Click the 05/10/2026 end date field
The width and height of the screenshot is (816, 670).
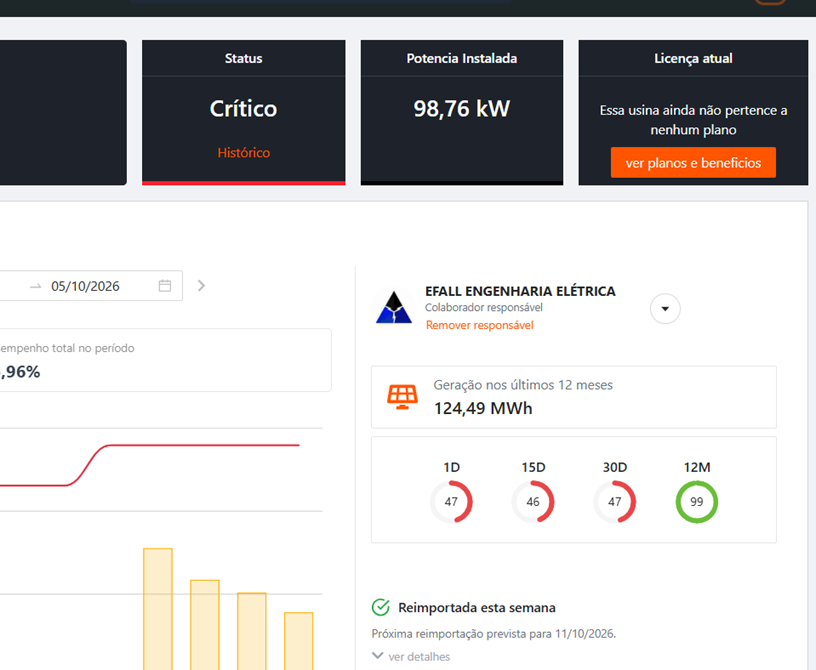(x=85, y=286)
